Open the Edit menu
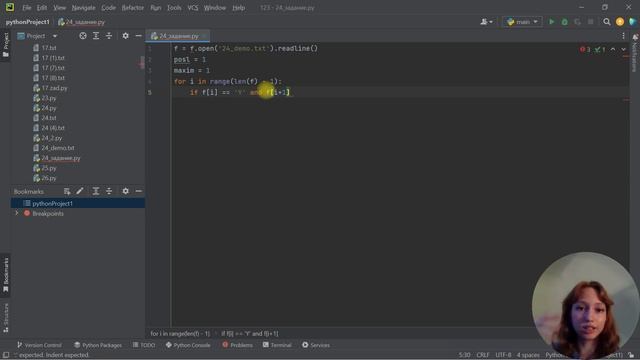 pos(42,8)
